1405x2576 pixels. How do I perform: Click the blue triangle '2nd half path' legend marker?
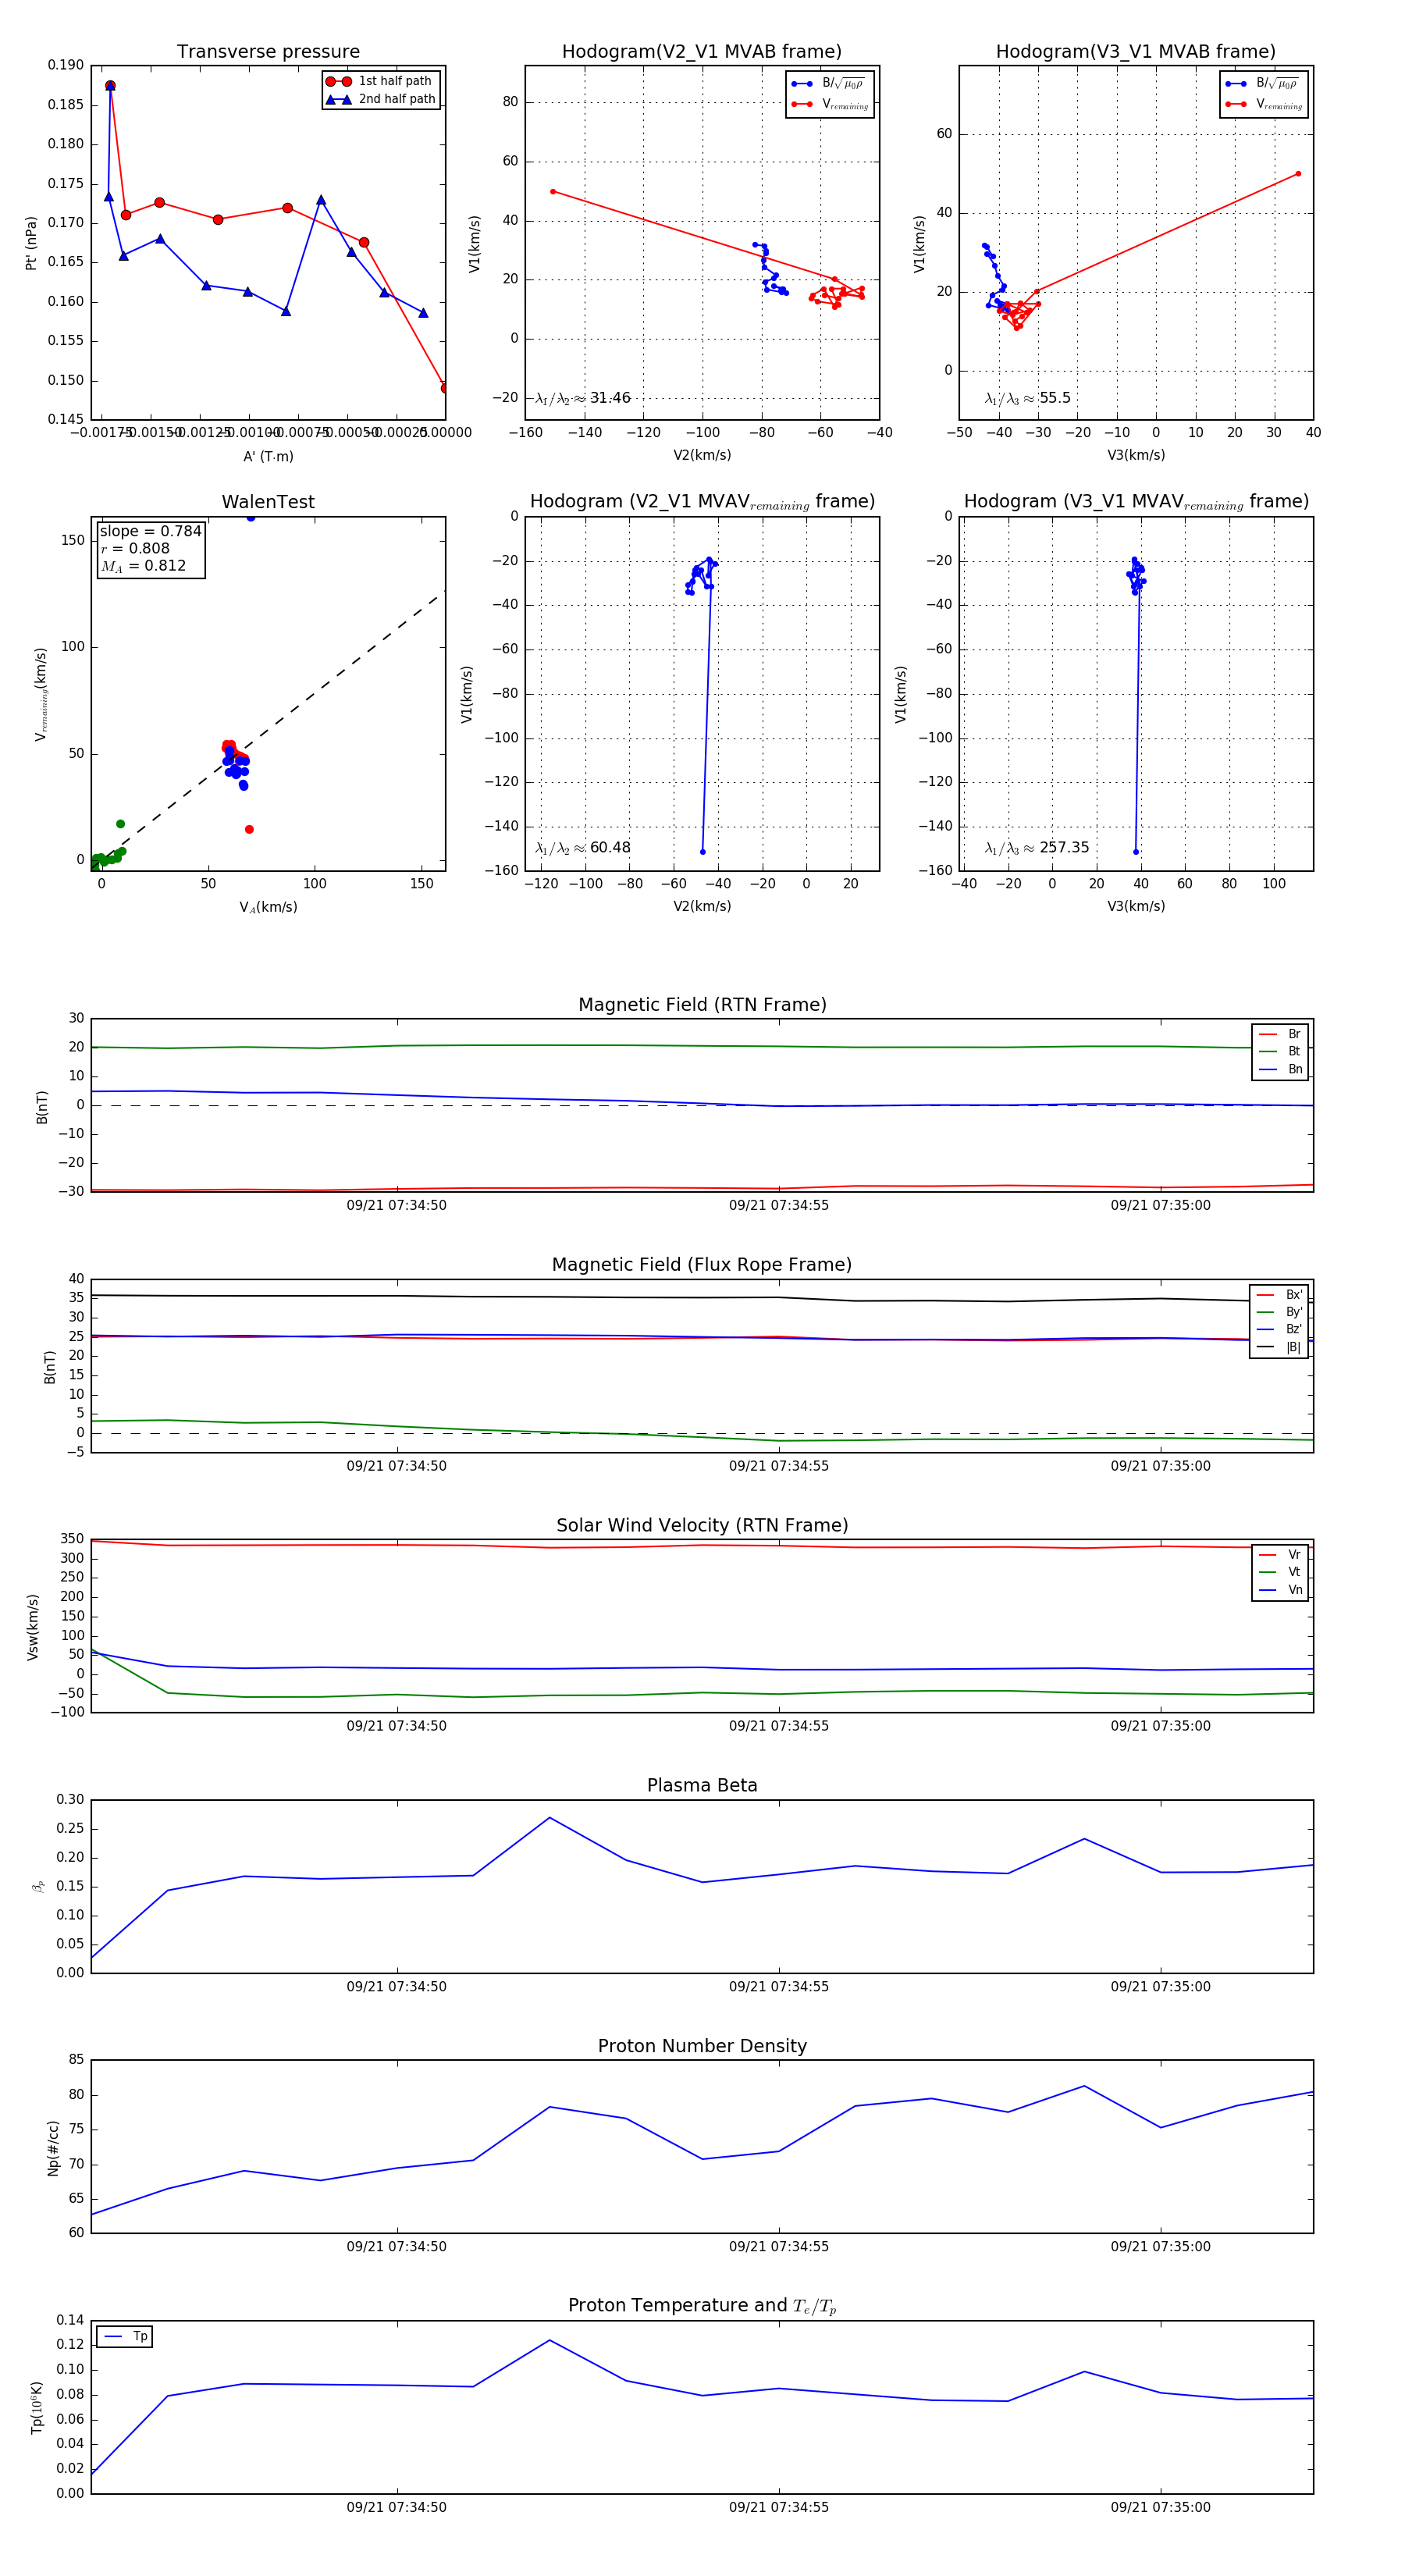[x=338, y=99]
